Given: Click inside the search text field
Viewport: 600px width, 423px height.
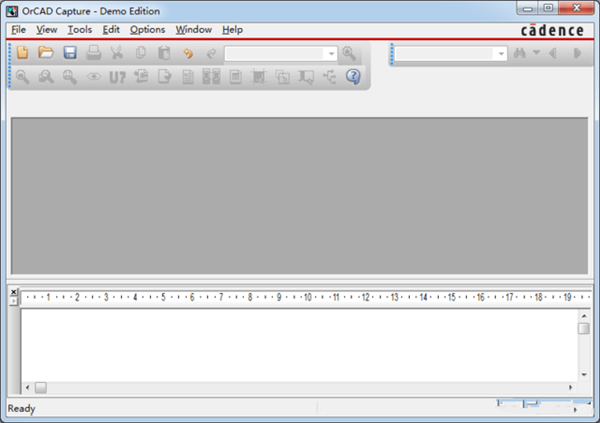Looking at the screenshot, I should pos(445,54).
